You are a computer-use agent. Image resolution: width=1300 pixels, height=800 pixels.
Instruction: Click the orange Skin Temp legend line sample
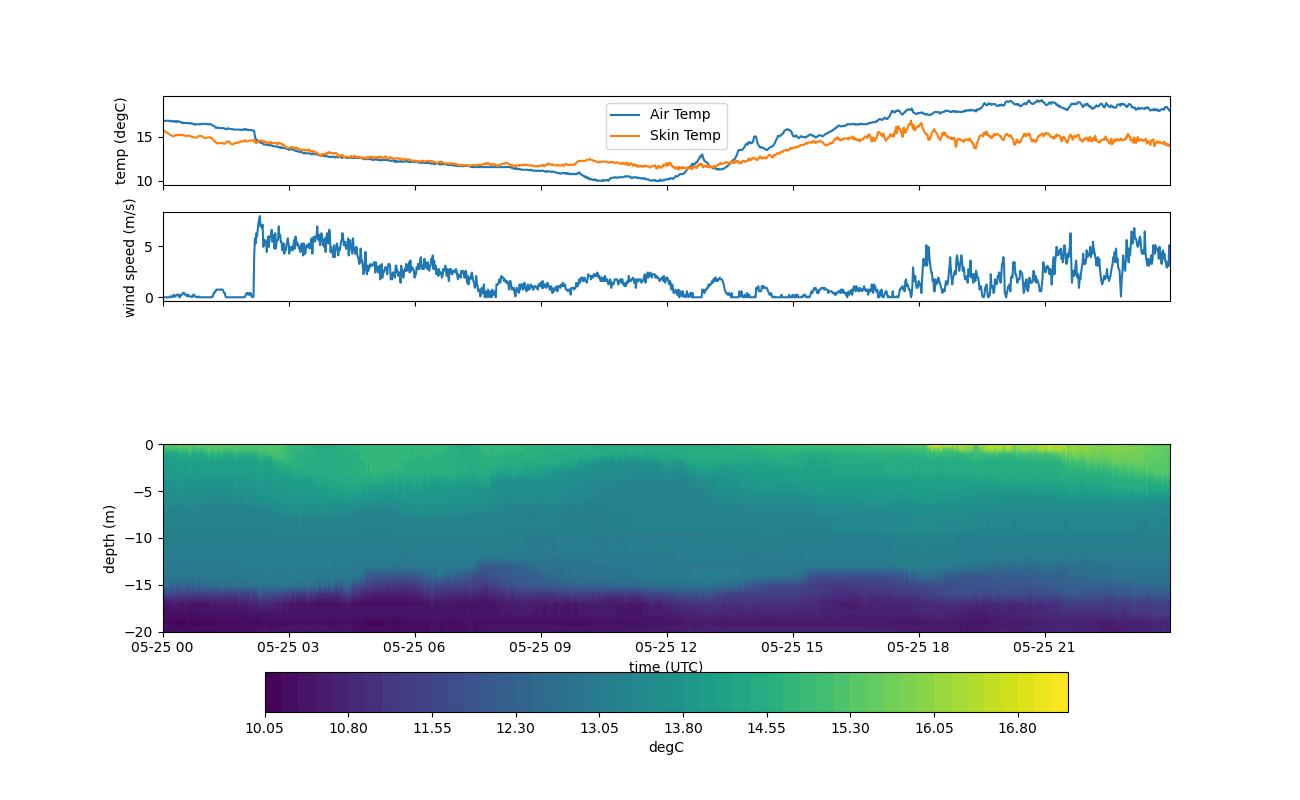click(625, 136)
